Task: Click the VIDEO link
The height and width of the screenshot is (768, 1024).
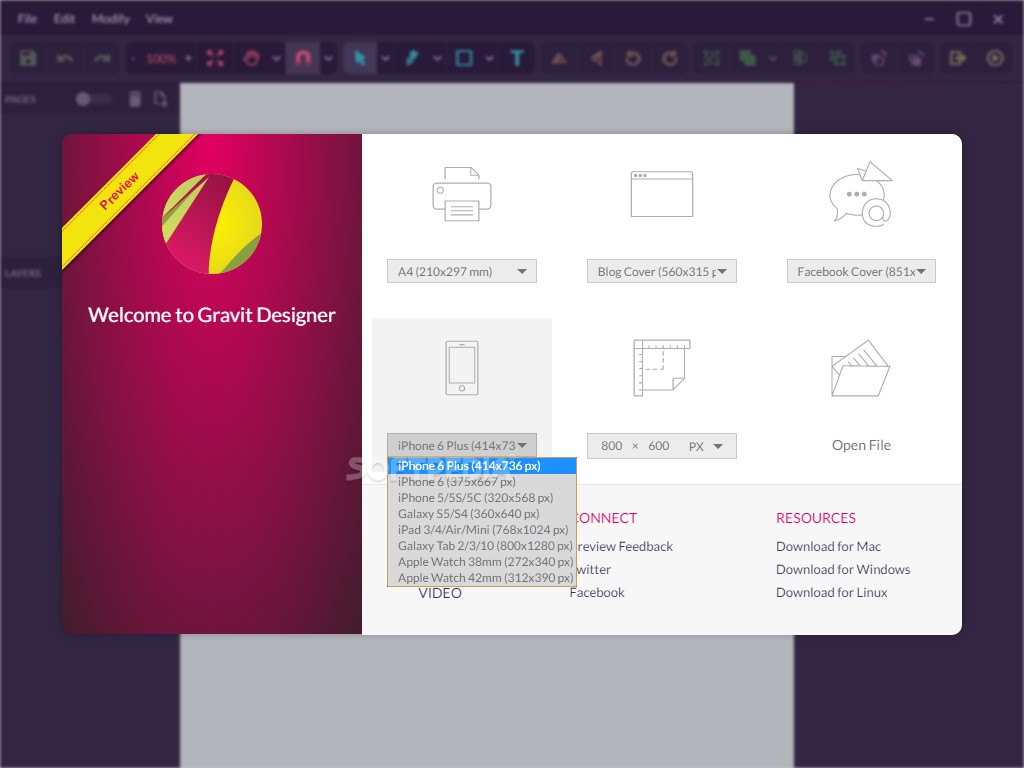Action: 440,594
